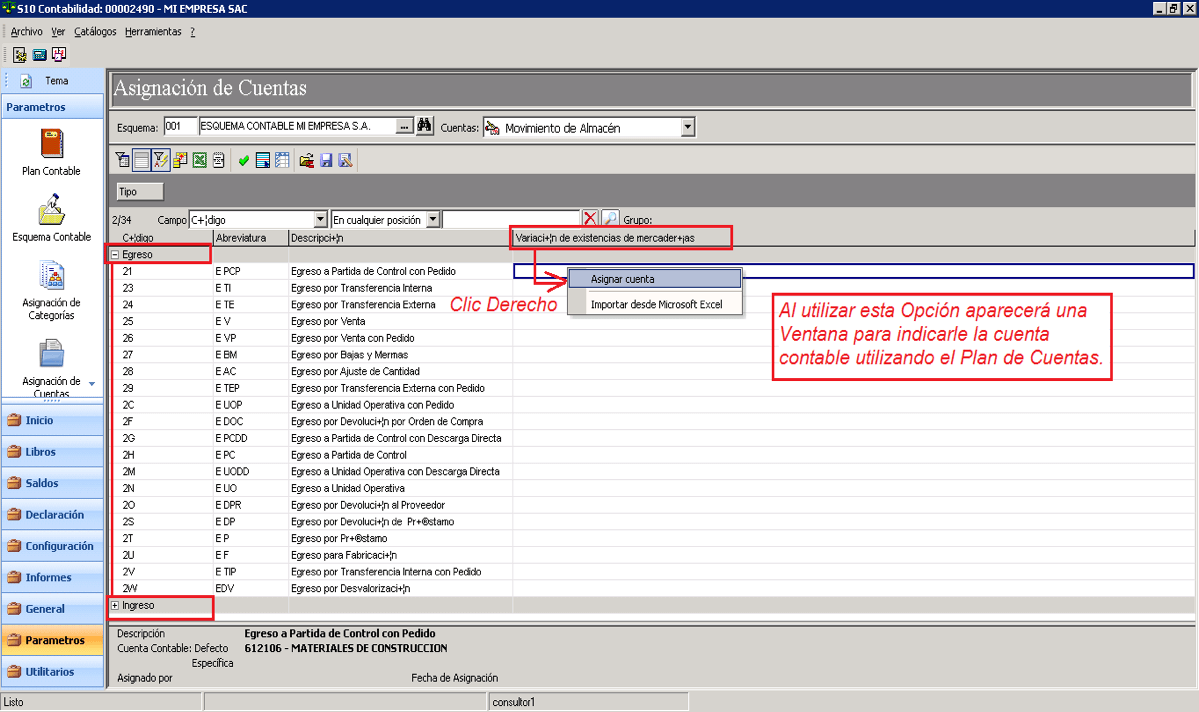The height and width of the screenshot is (712, 1199).
Task: Toggle the grid view toolbar button
Action: click(x=141, y=160)
